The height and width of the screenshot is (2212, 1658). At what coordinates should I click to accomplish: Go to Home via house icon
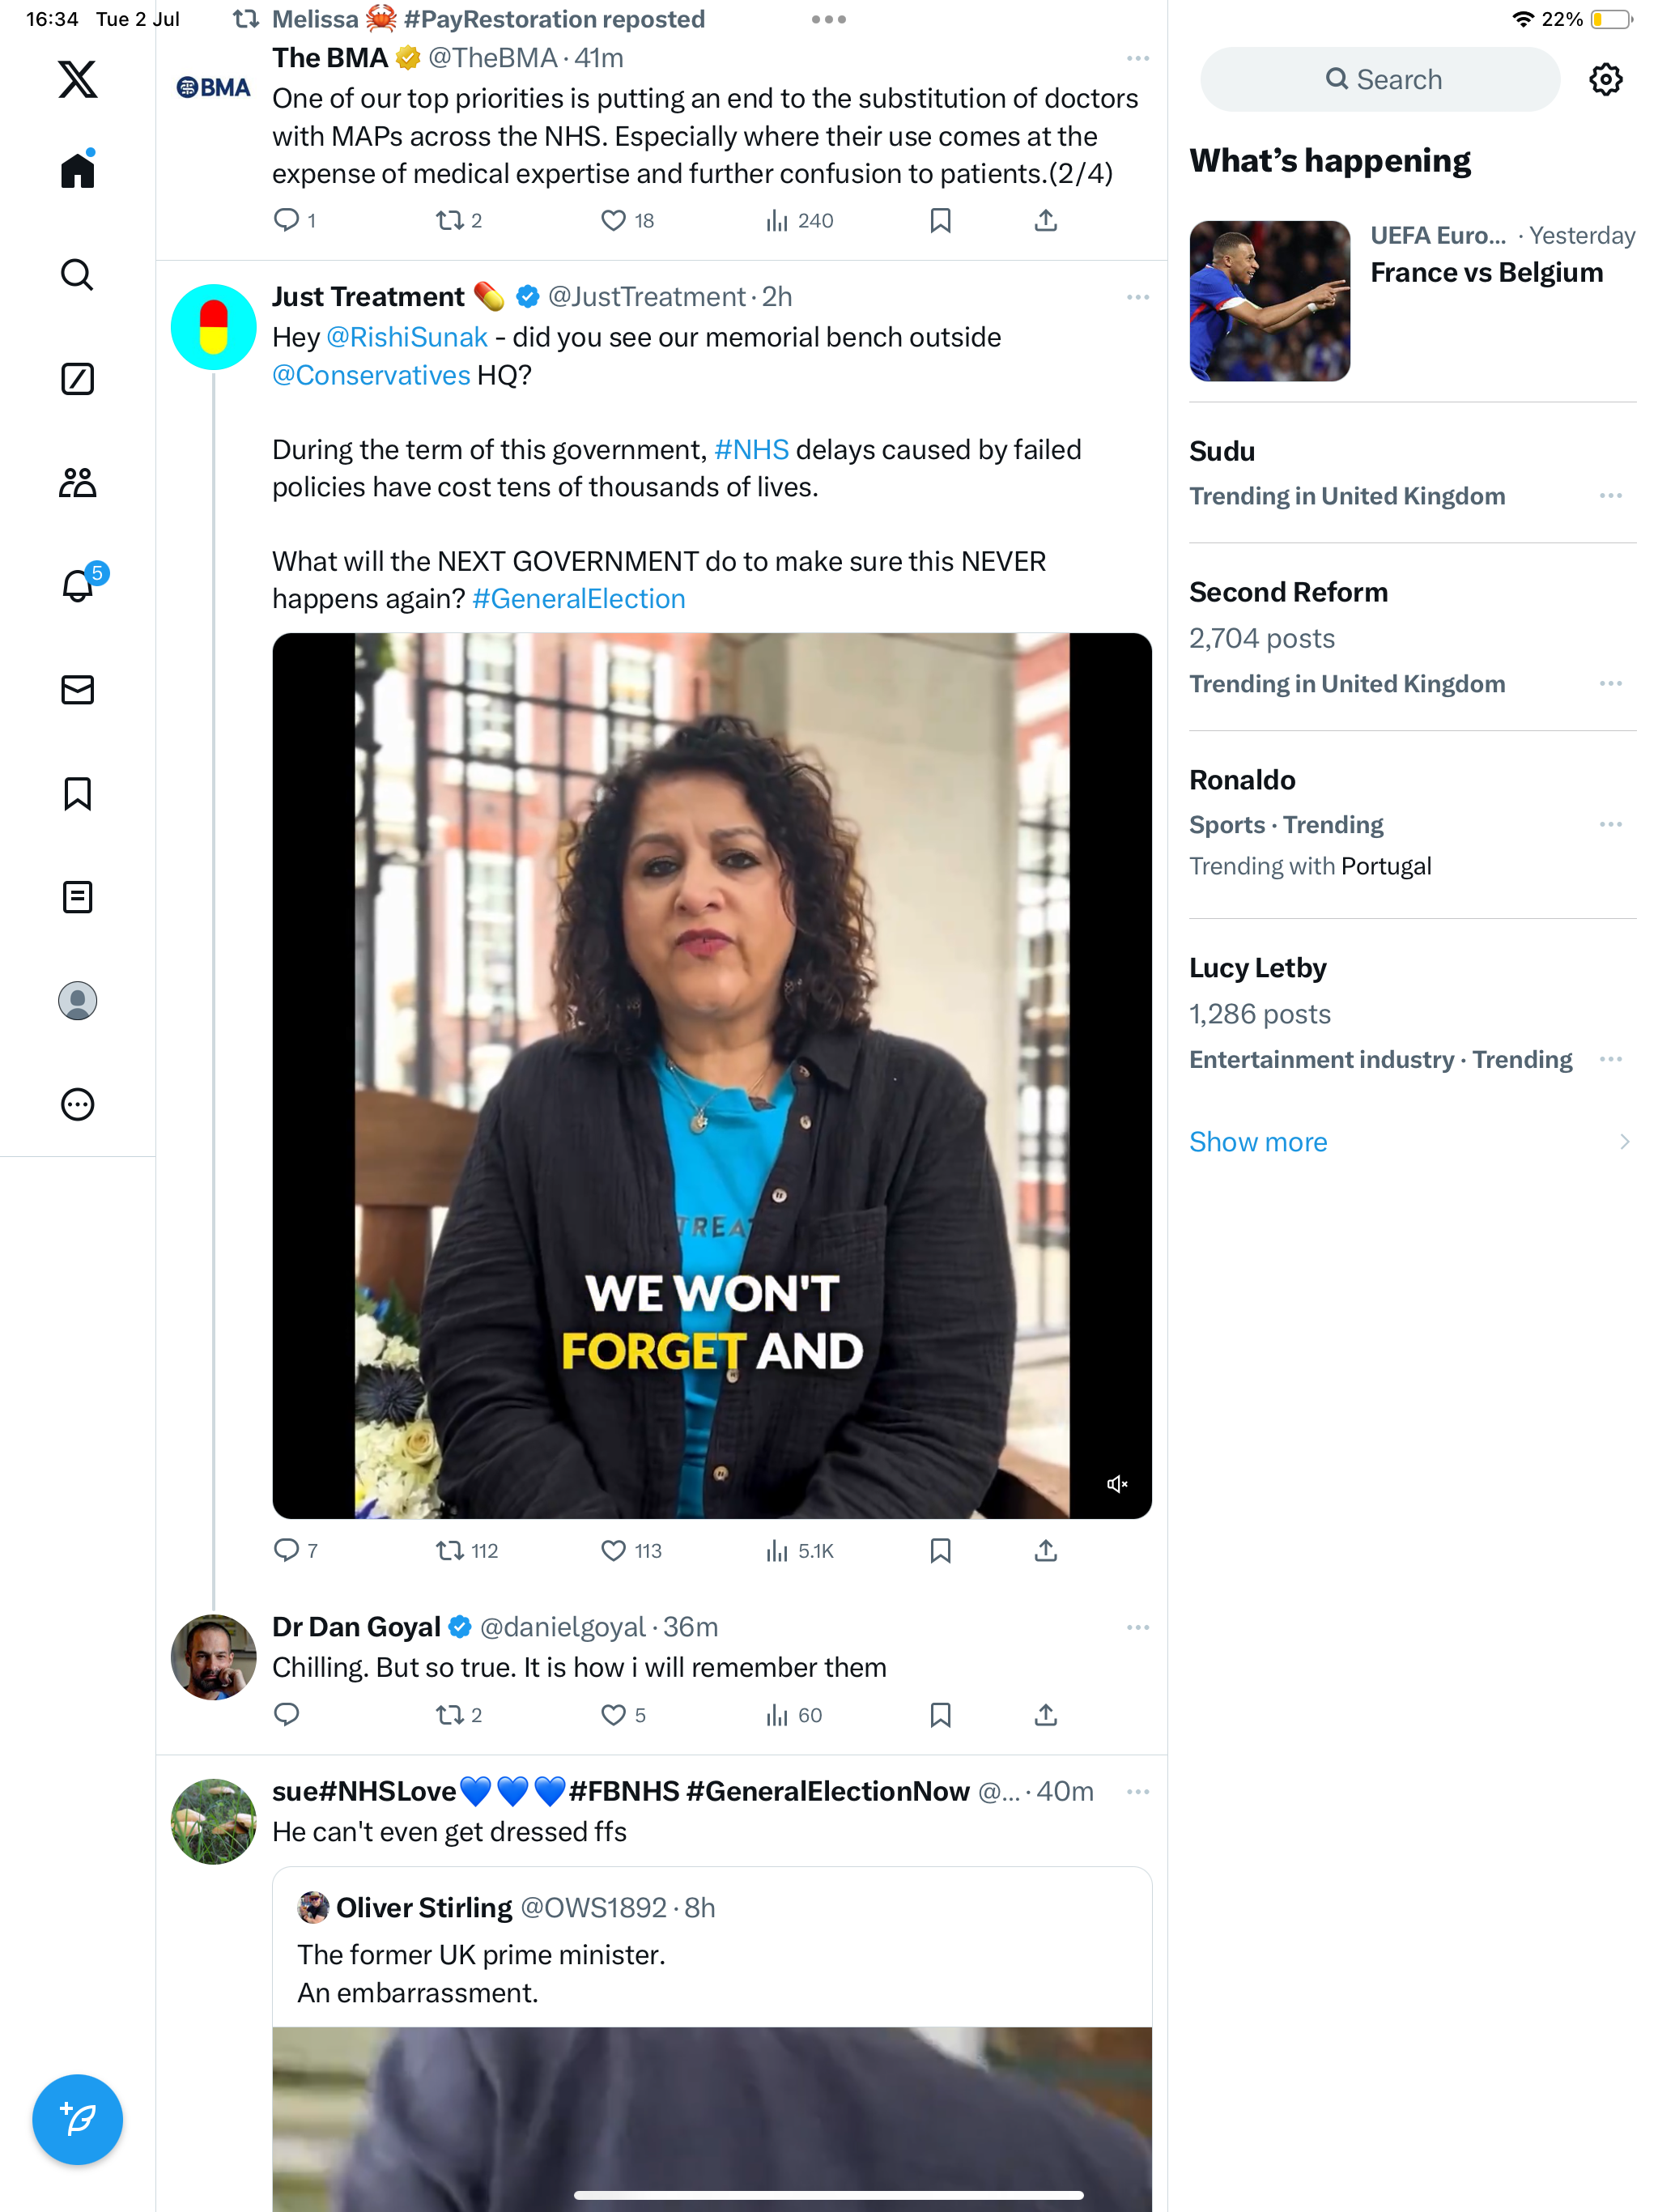pos(77,170)
